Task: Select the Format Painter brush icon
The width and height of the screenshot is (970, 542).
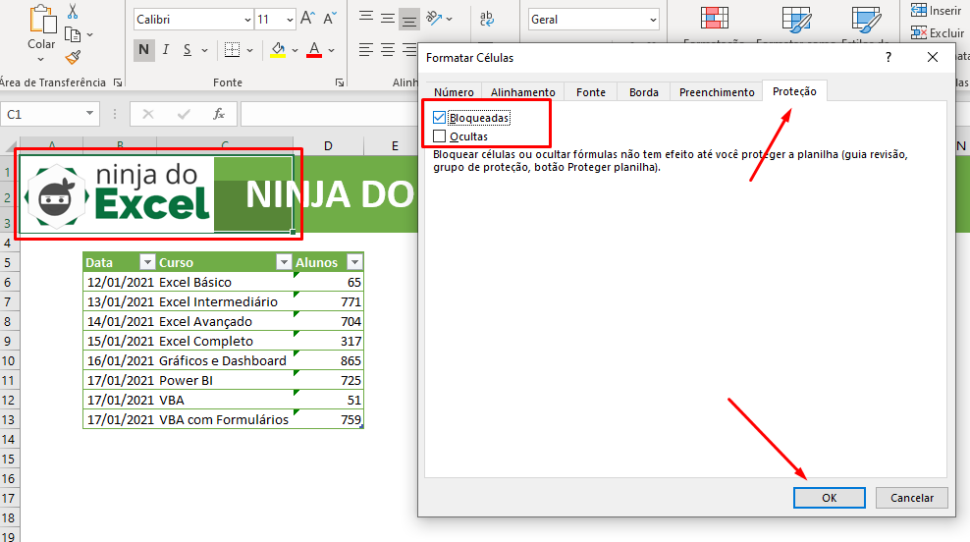Action: pos(73,58)
